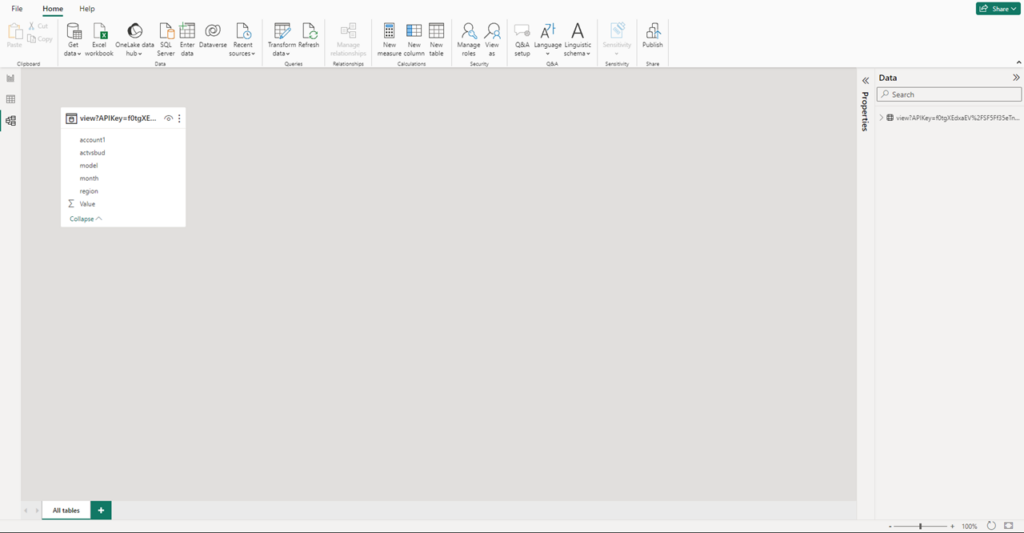Go to next layout tab arrow
Screen dimensions: 1024x533
(37, 511)
